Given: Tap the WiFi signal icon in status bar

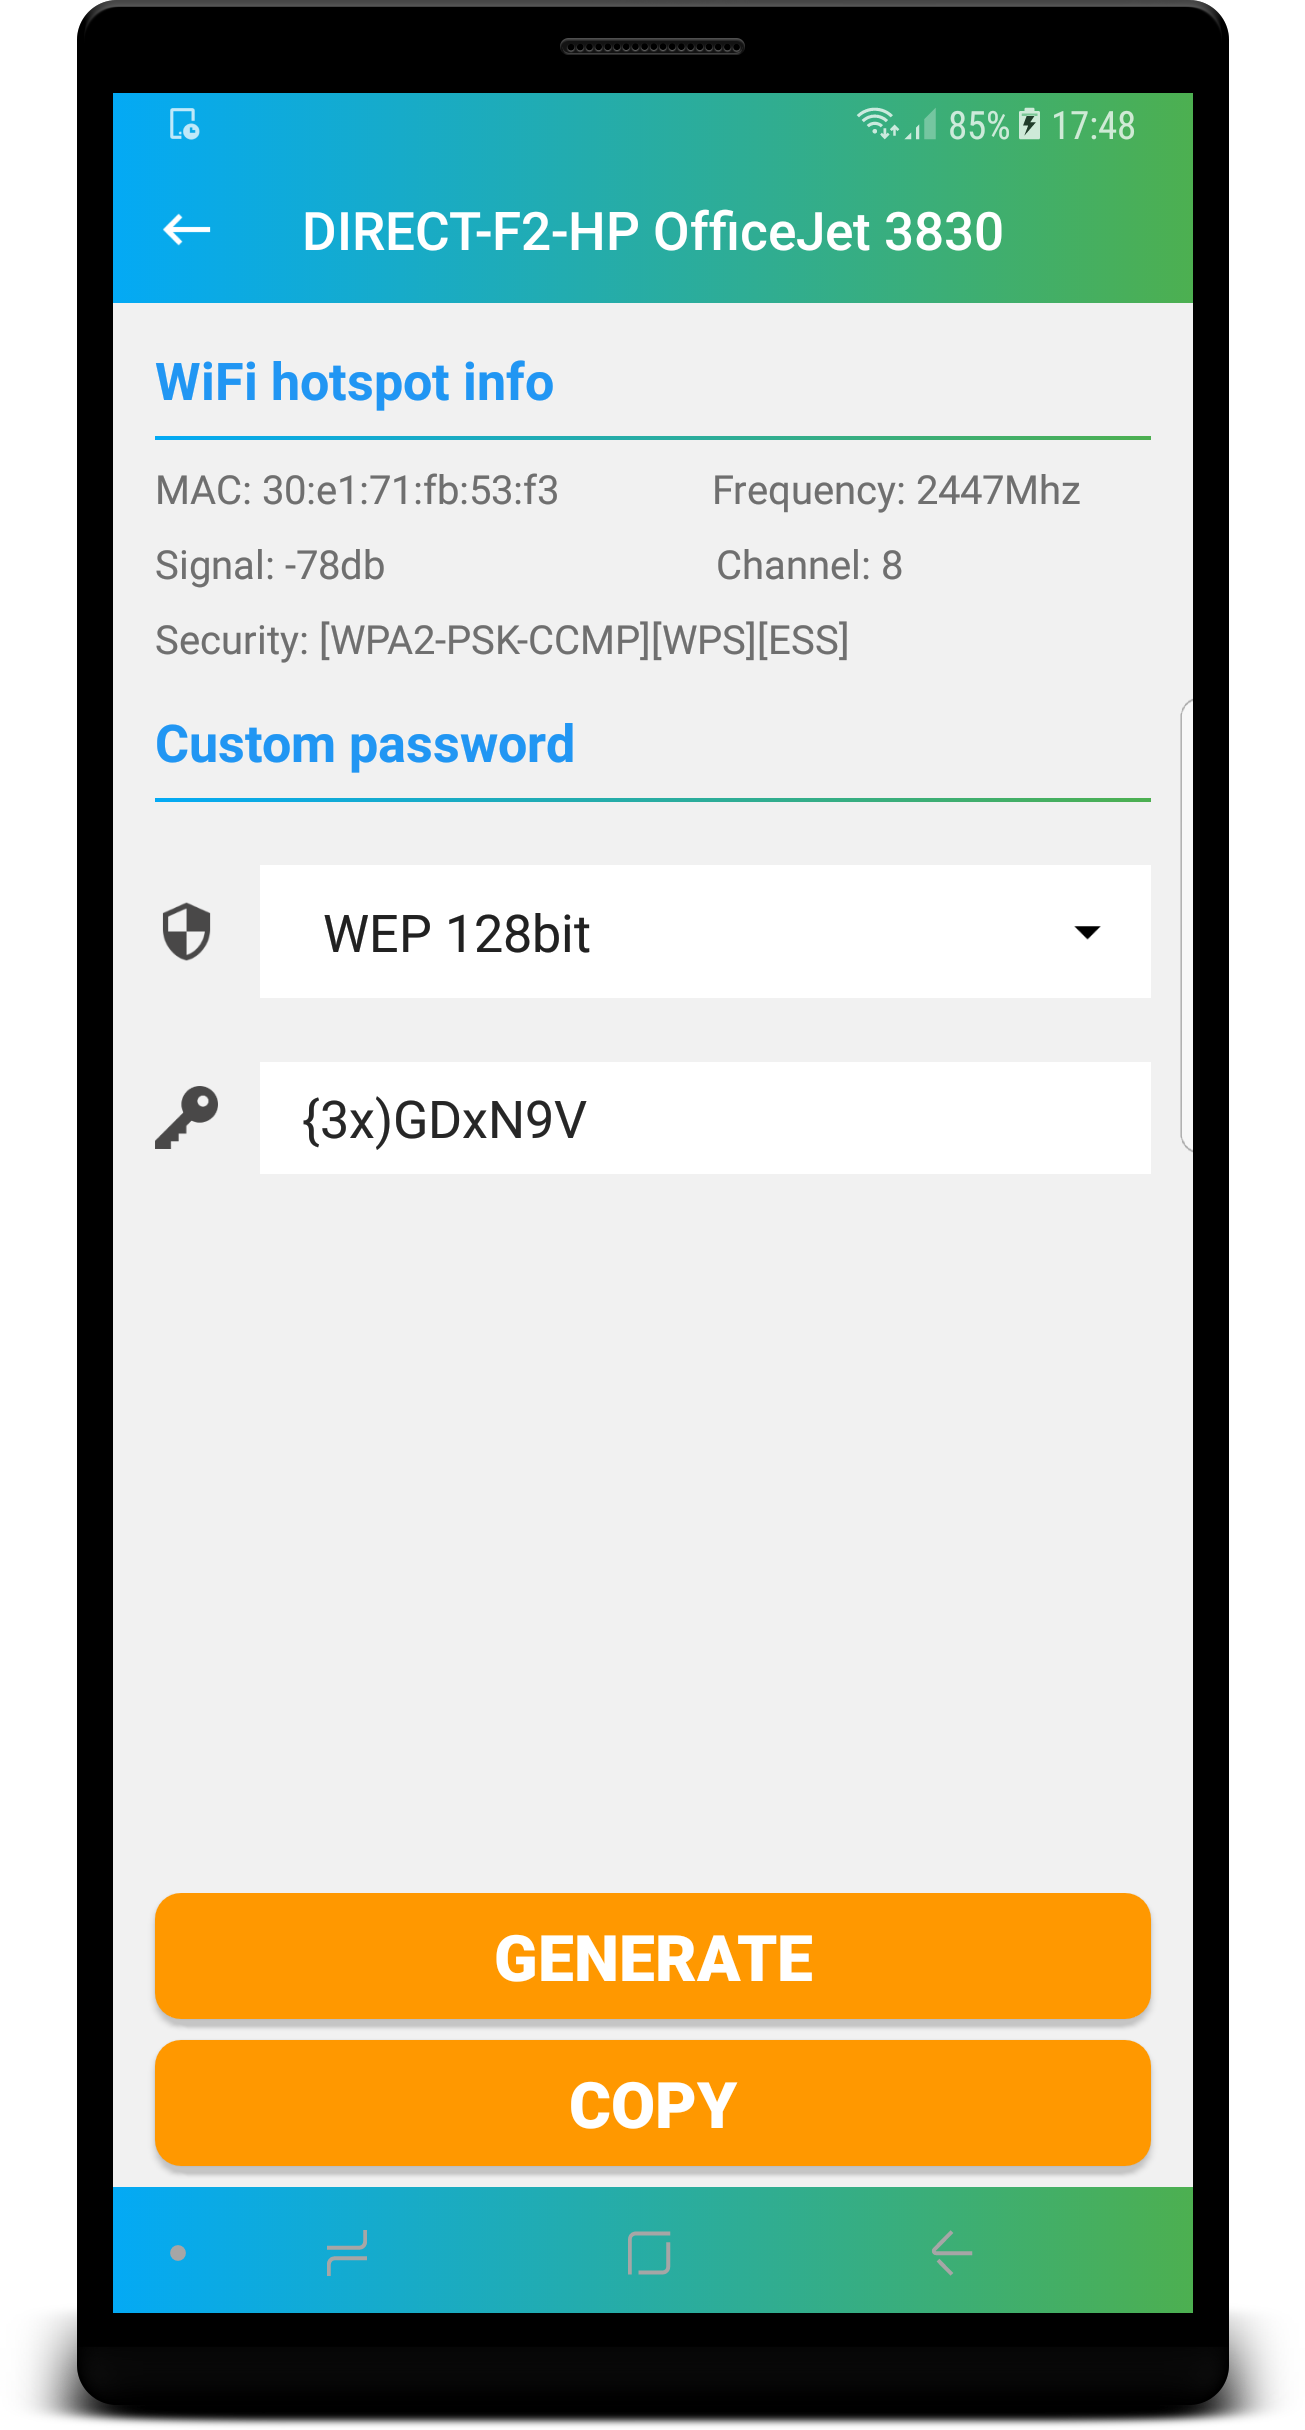Looking at the screenshot, I should coord(878,123).
